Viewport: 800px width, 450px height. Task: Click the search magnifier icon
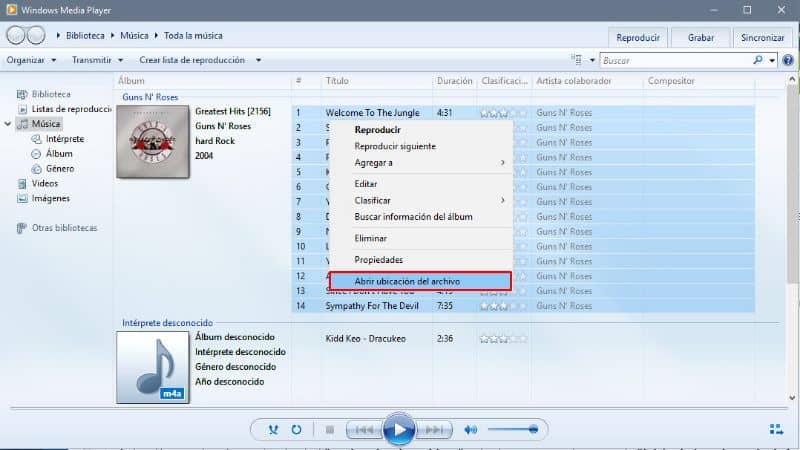click(758, 60)
